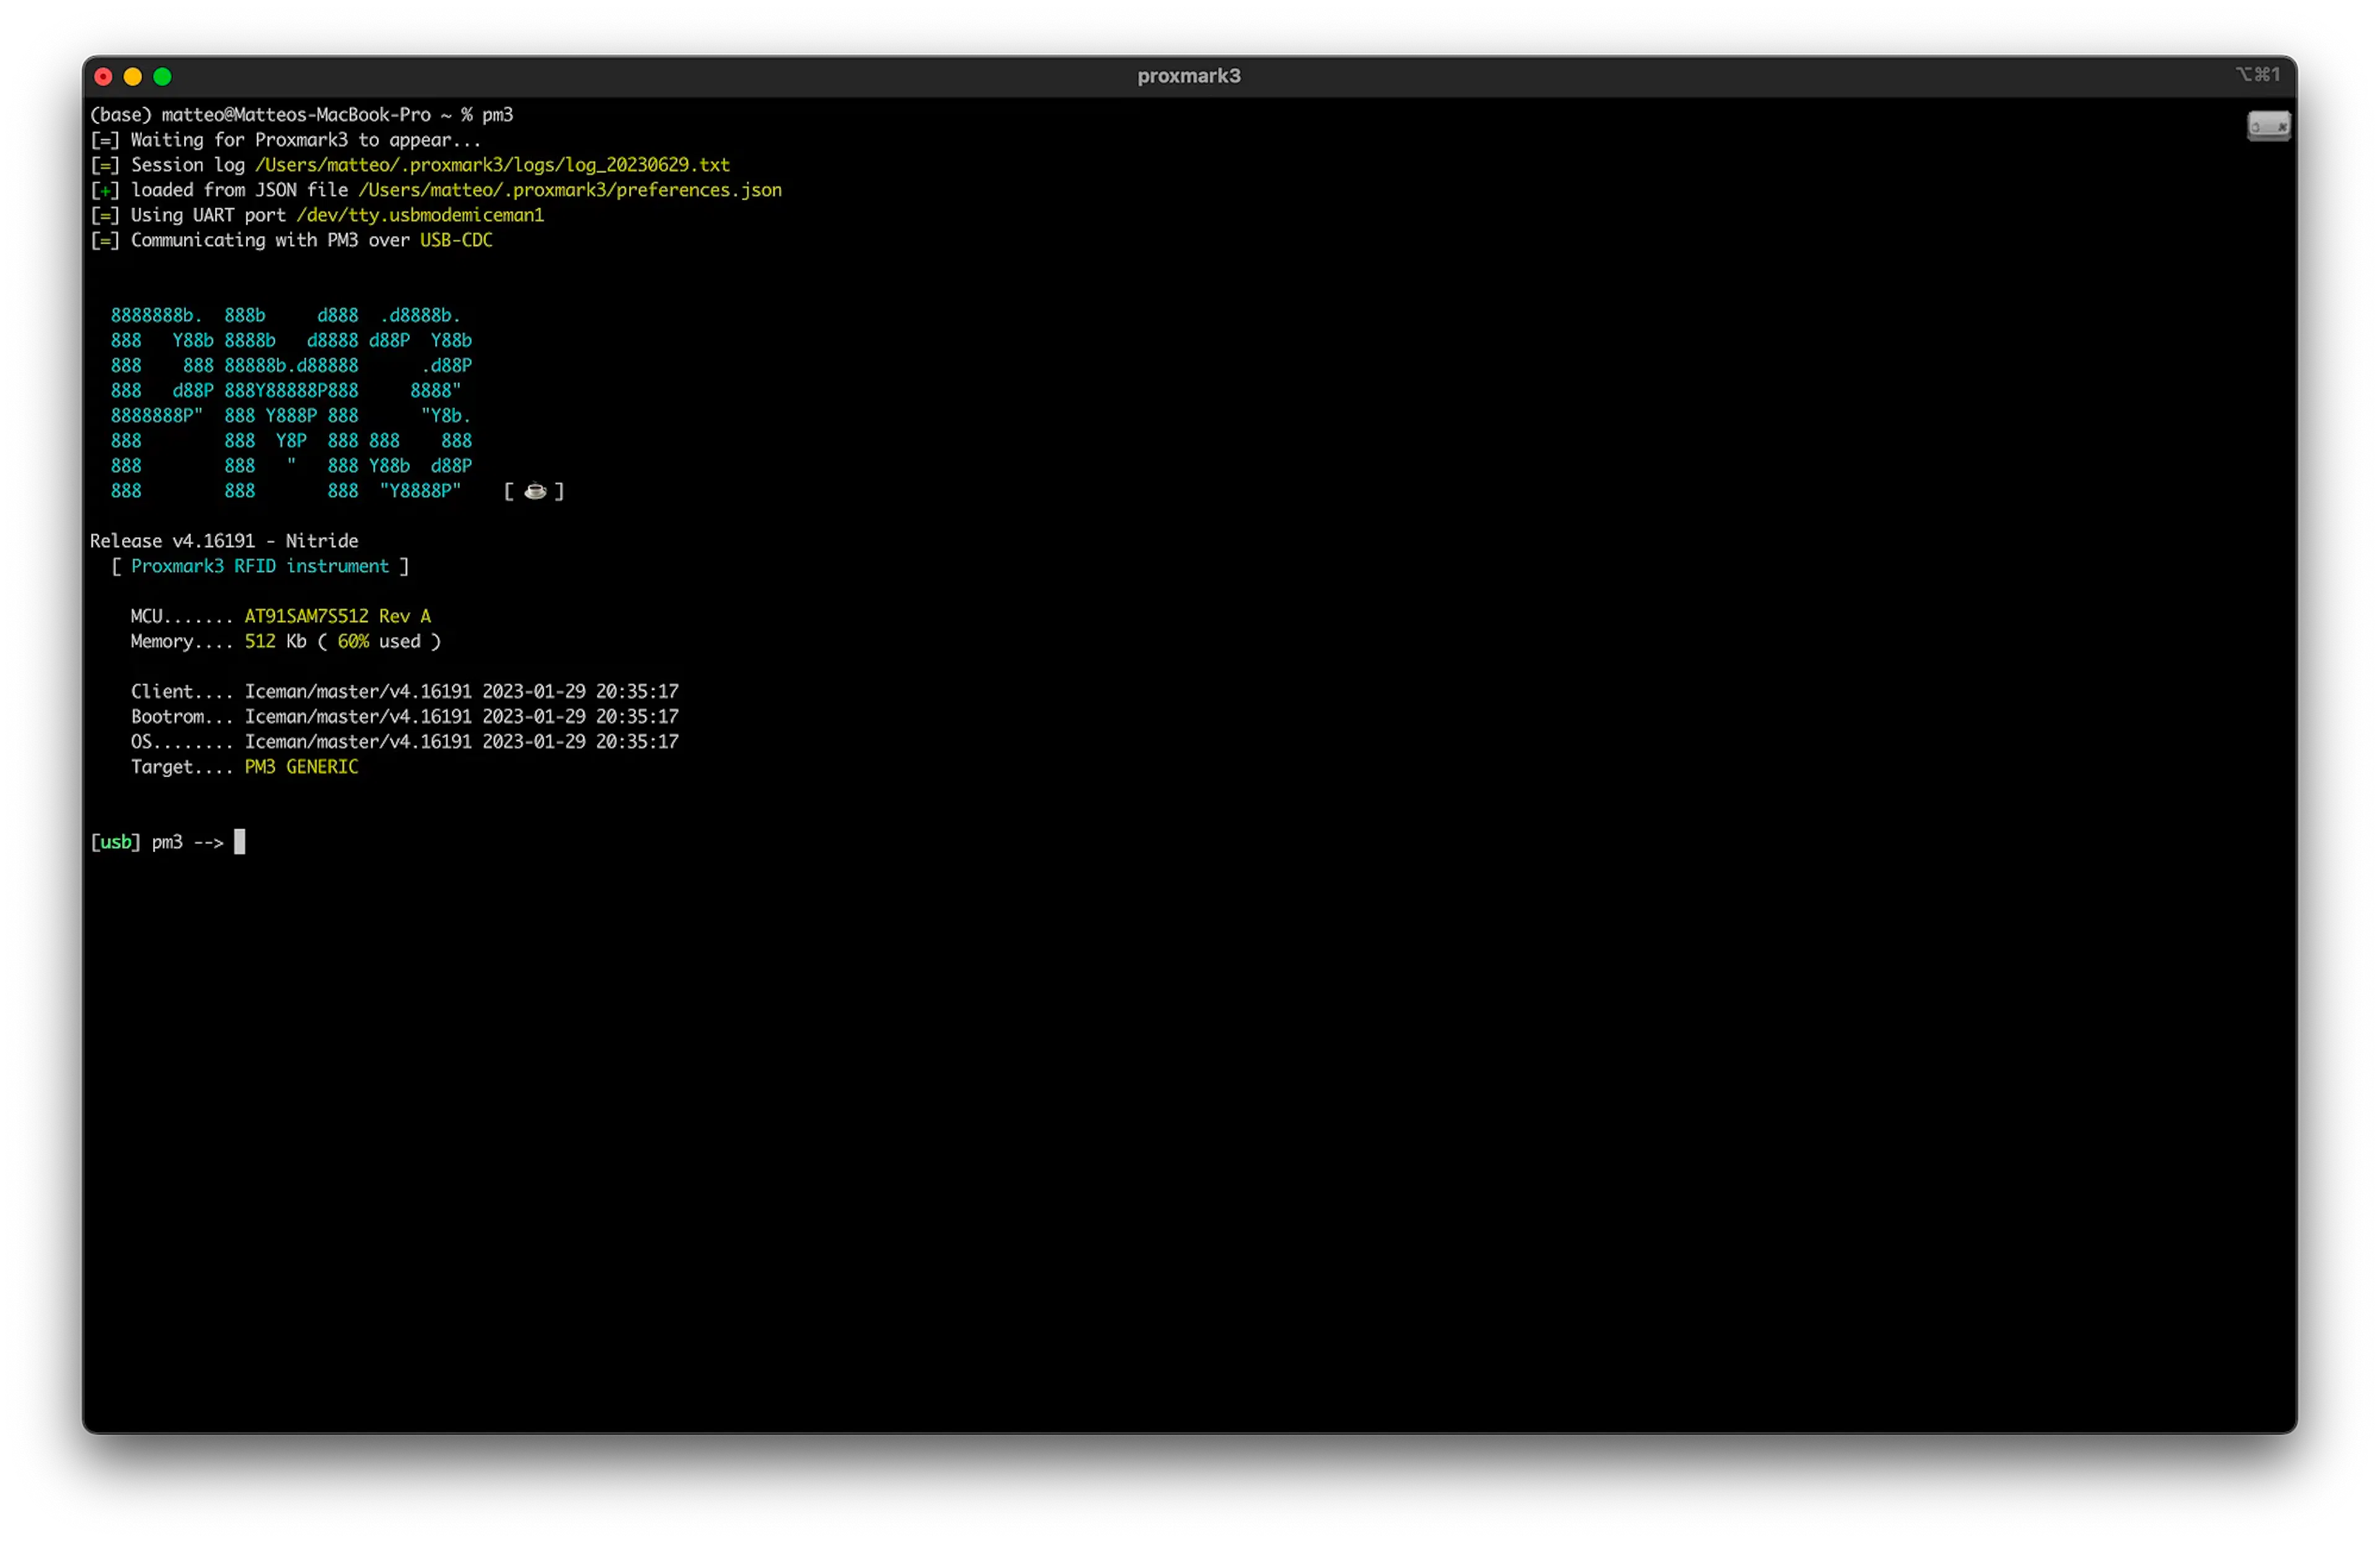Click the log file path log_20230629.txt
This screenshot has height=1543, width=2380.
click(492, 165)
